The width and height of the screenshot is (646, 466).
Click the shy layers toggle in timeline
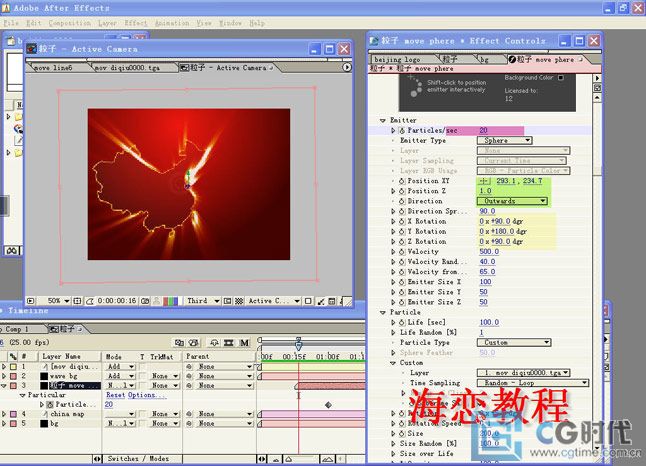(214, 342)
